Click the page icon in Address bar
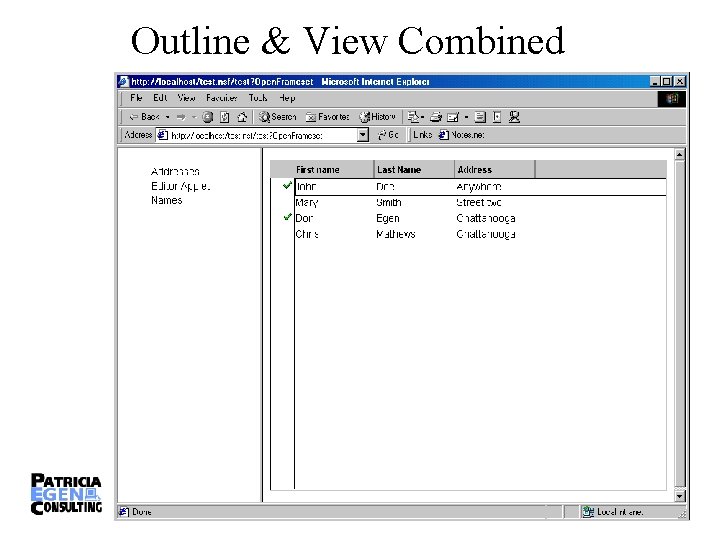 coord(163,135)
